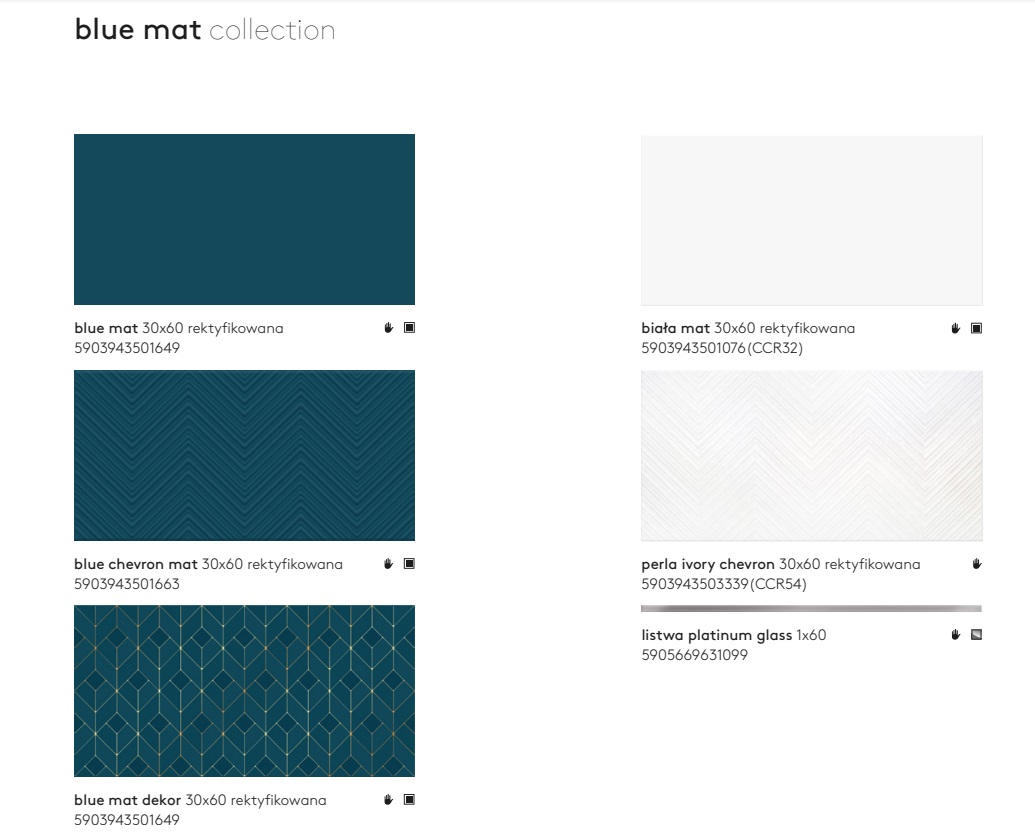
Task: Click the gradient square icon beside listwa platinum glass
Action: [x=976, y=634]
